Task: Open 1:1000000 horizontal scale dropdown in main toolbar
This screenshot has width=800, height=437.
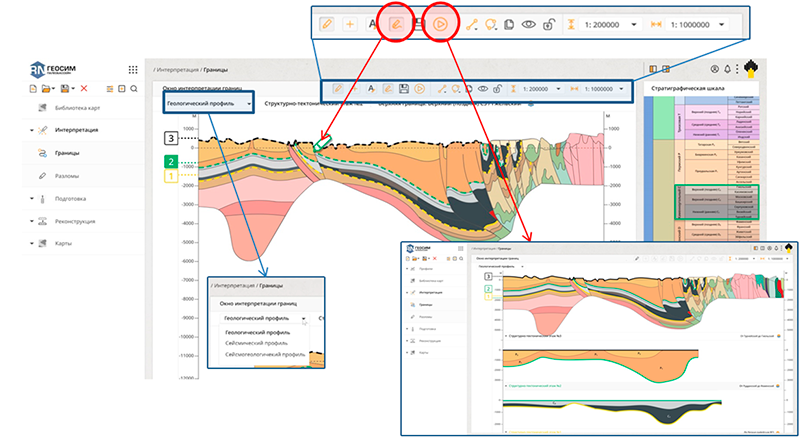Action: pyautogui.click(x=605, y=89)
